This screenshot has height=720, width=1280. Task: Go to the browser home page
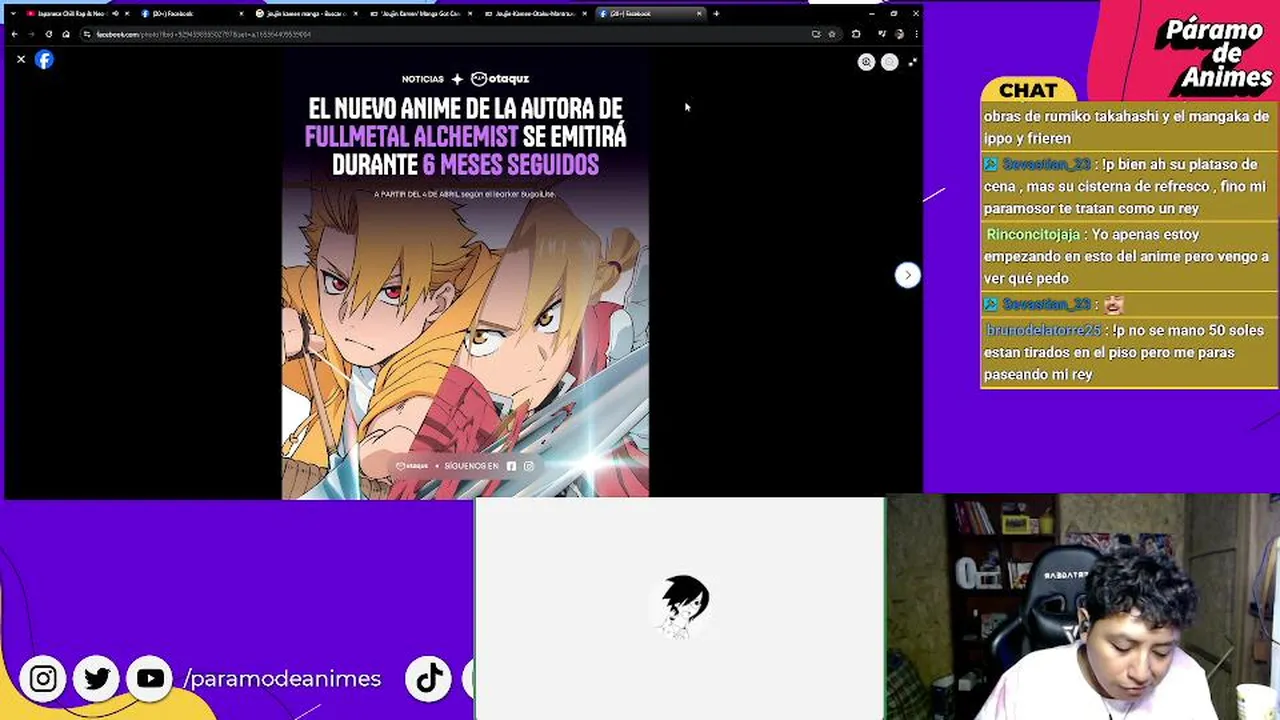tap(66, 34)
